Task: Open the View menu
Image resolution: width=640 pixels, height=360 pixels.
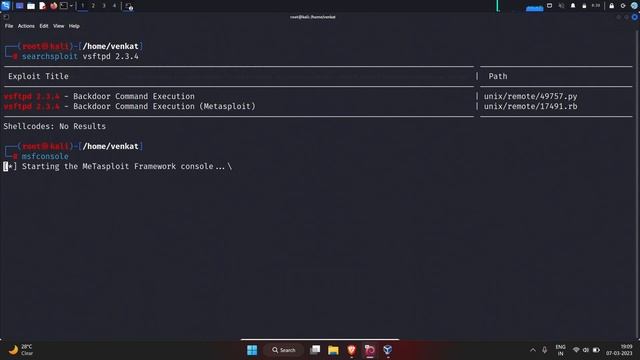Action: tap(58, 26)
